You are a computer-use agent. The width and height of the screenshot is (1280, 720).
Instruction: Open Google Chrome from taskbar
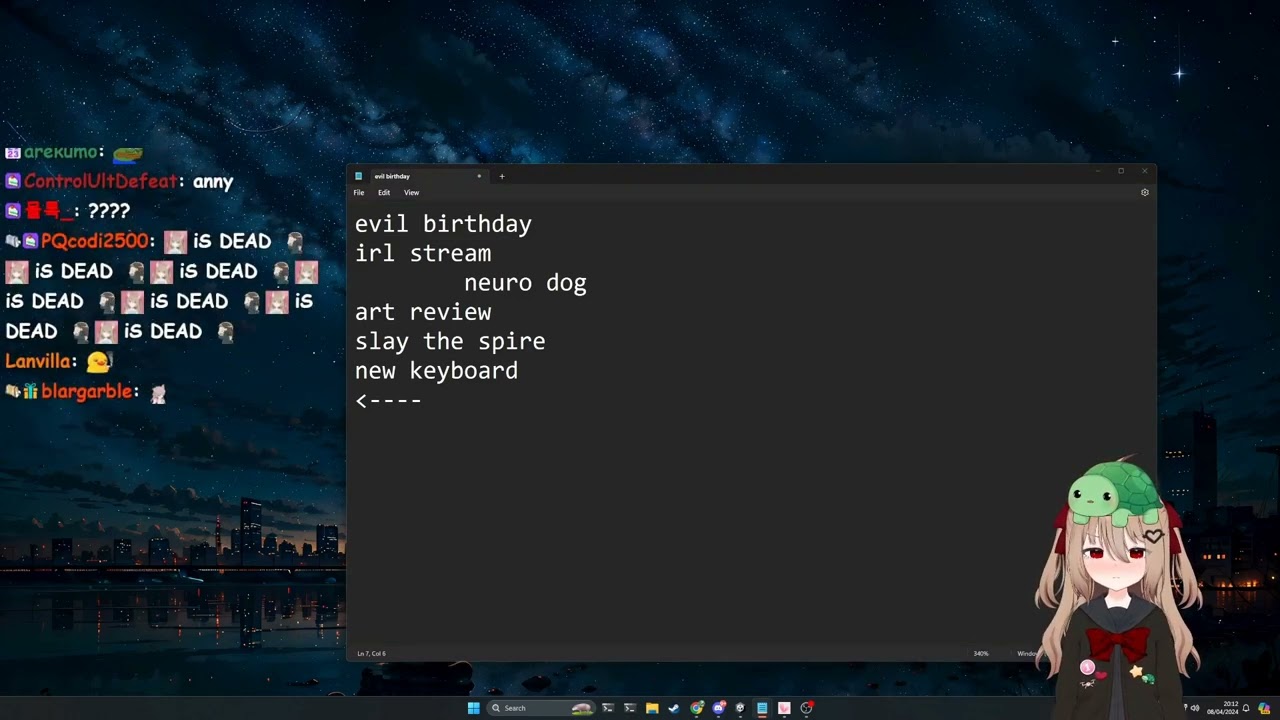[x=697, y=708]
